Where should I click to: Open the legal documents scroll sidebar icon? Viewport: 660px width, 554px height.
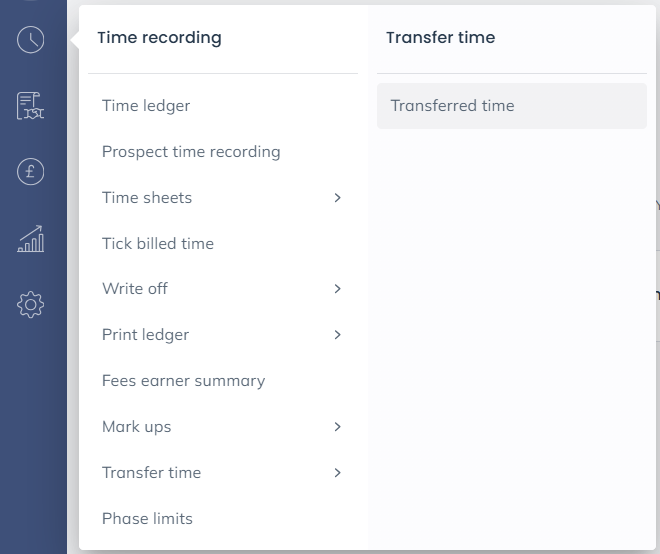pyautogui.click(x=31, y=106)
